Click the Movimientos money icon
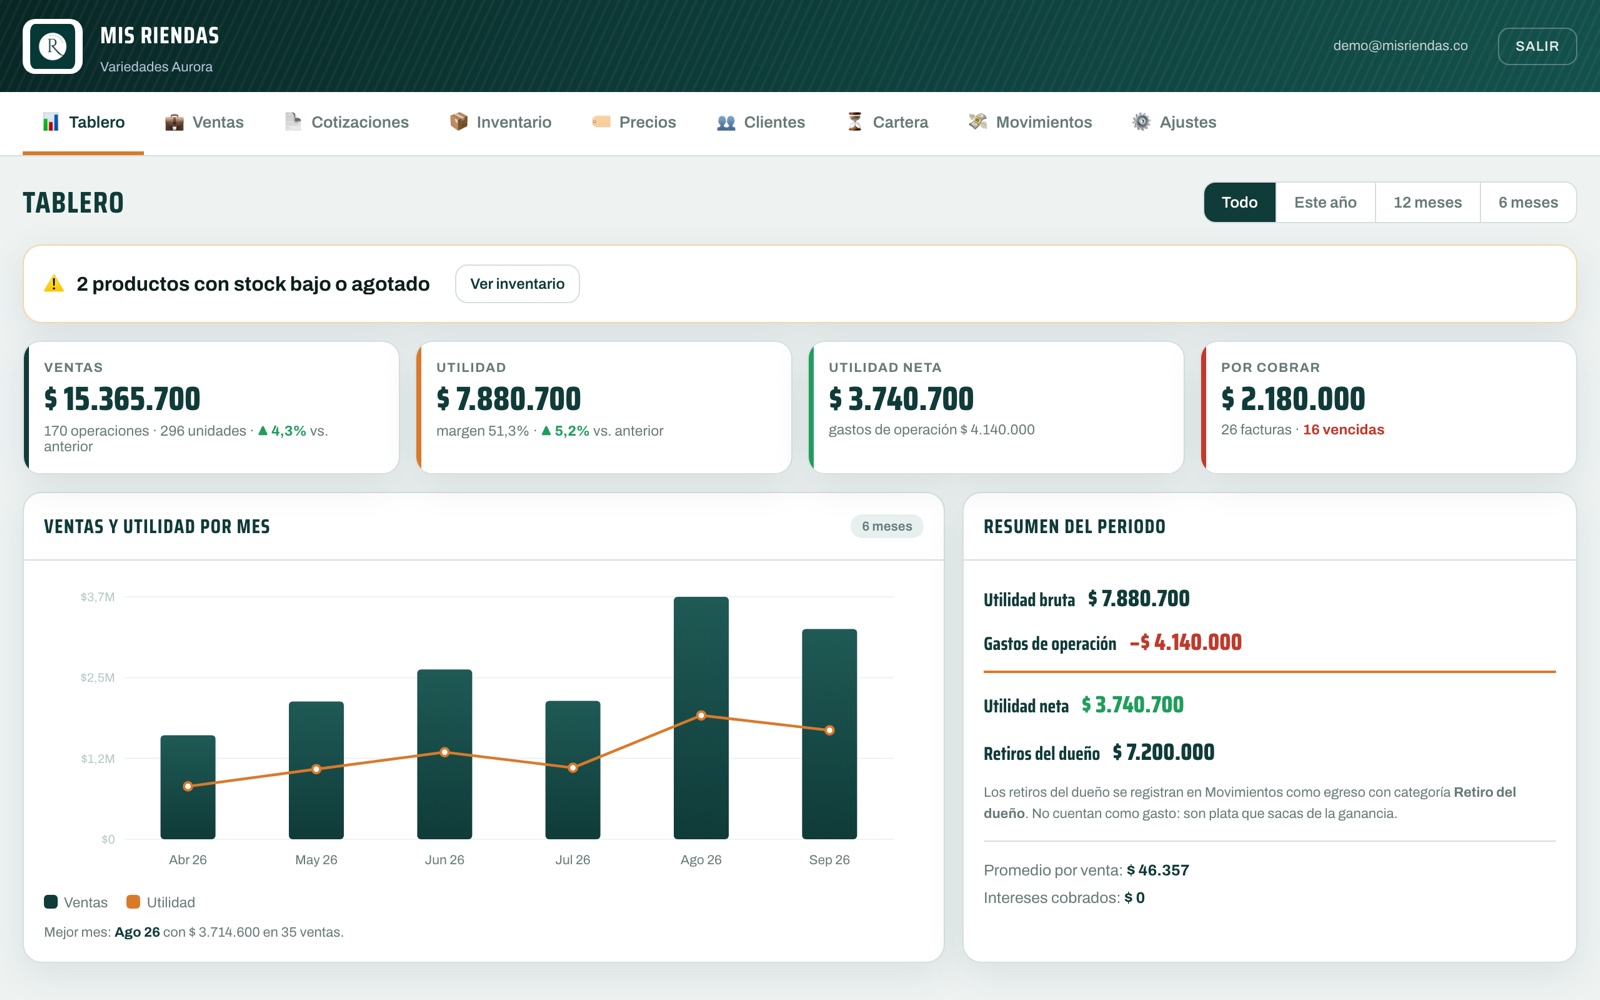The height and width of the screenshot is (1000, 1600). [978, 122]
